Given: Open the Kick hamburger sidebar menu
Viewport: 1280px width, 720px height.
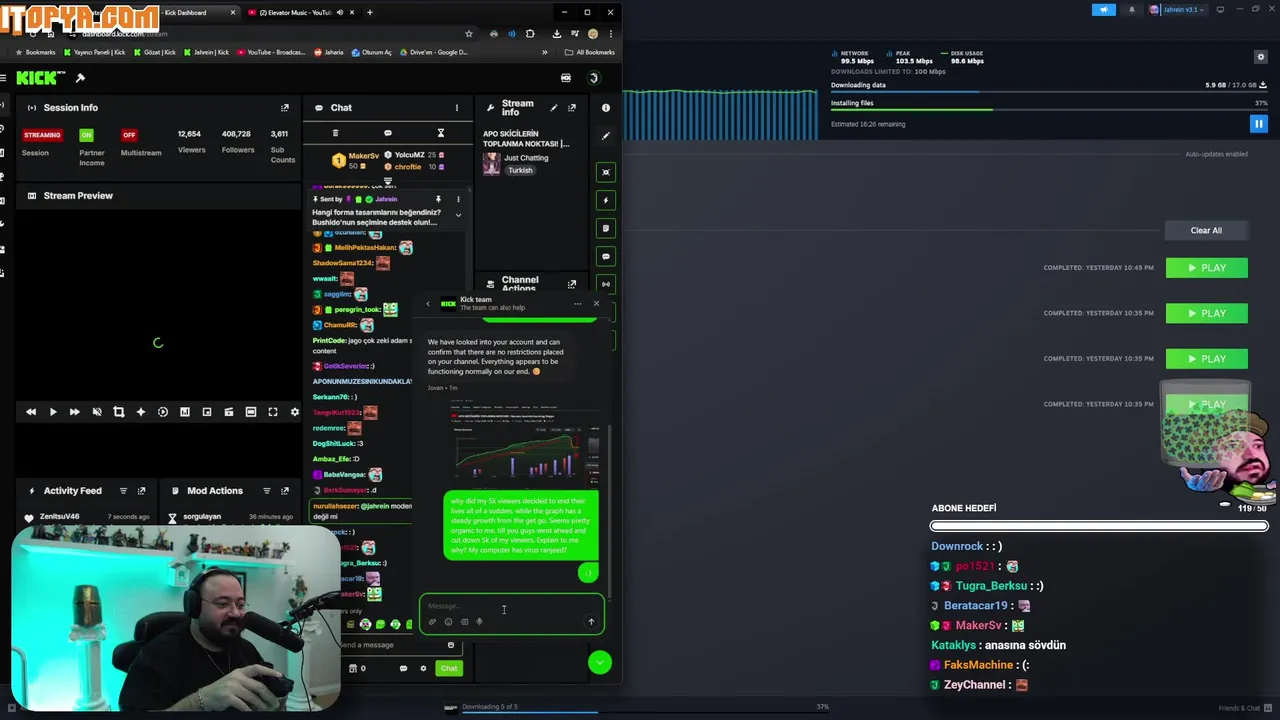Looking at the screenshot, I should click(x=4, y=78).
